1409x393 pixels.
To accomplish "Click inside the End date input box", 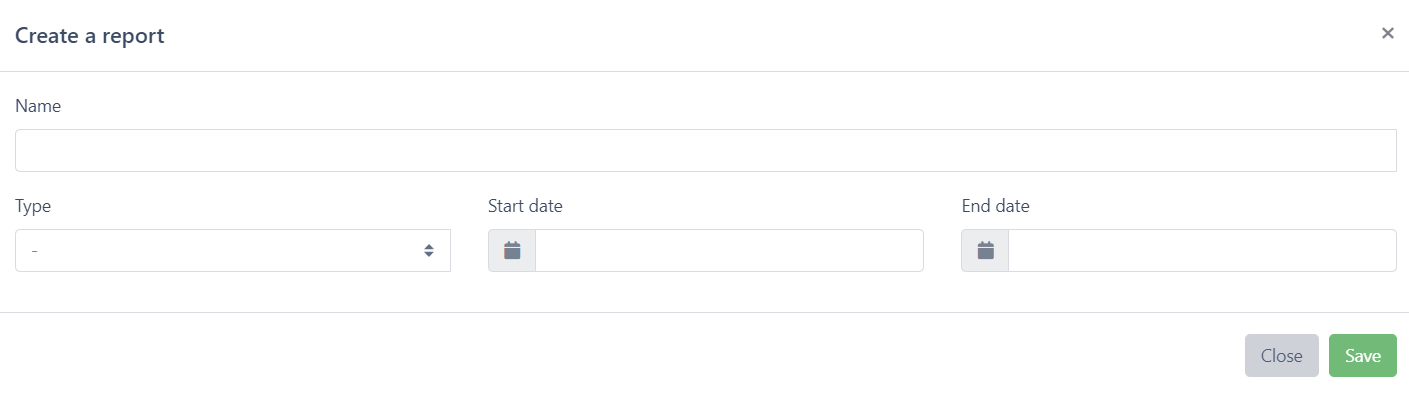I will coord(1202,250).
